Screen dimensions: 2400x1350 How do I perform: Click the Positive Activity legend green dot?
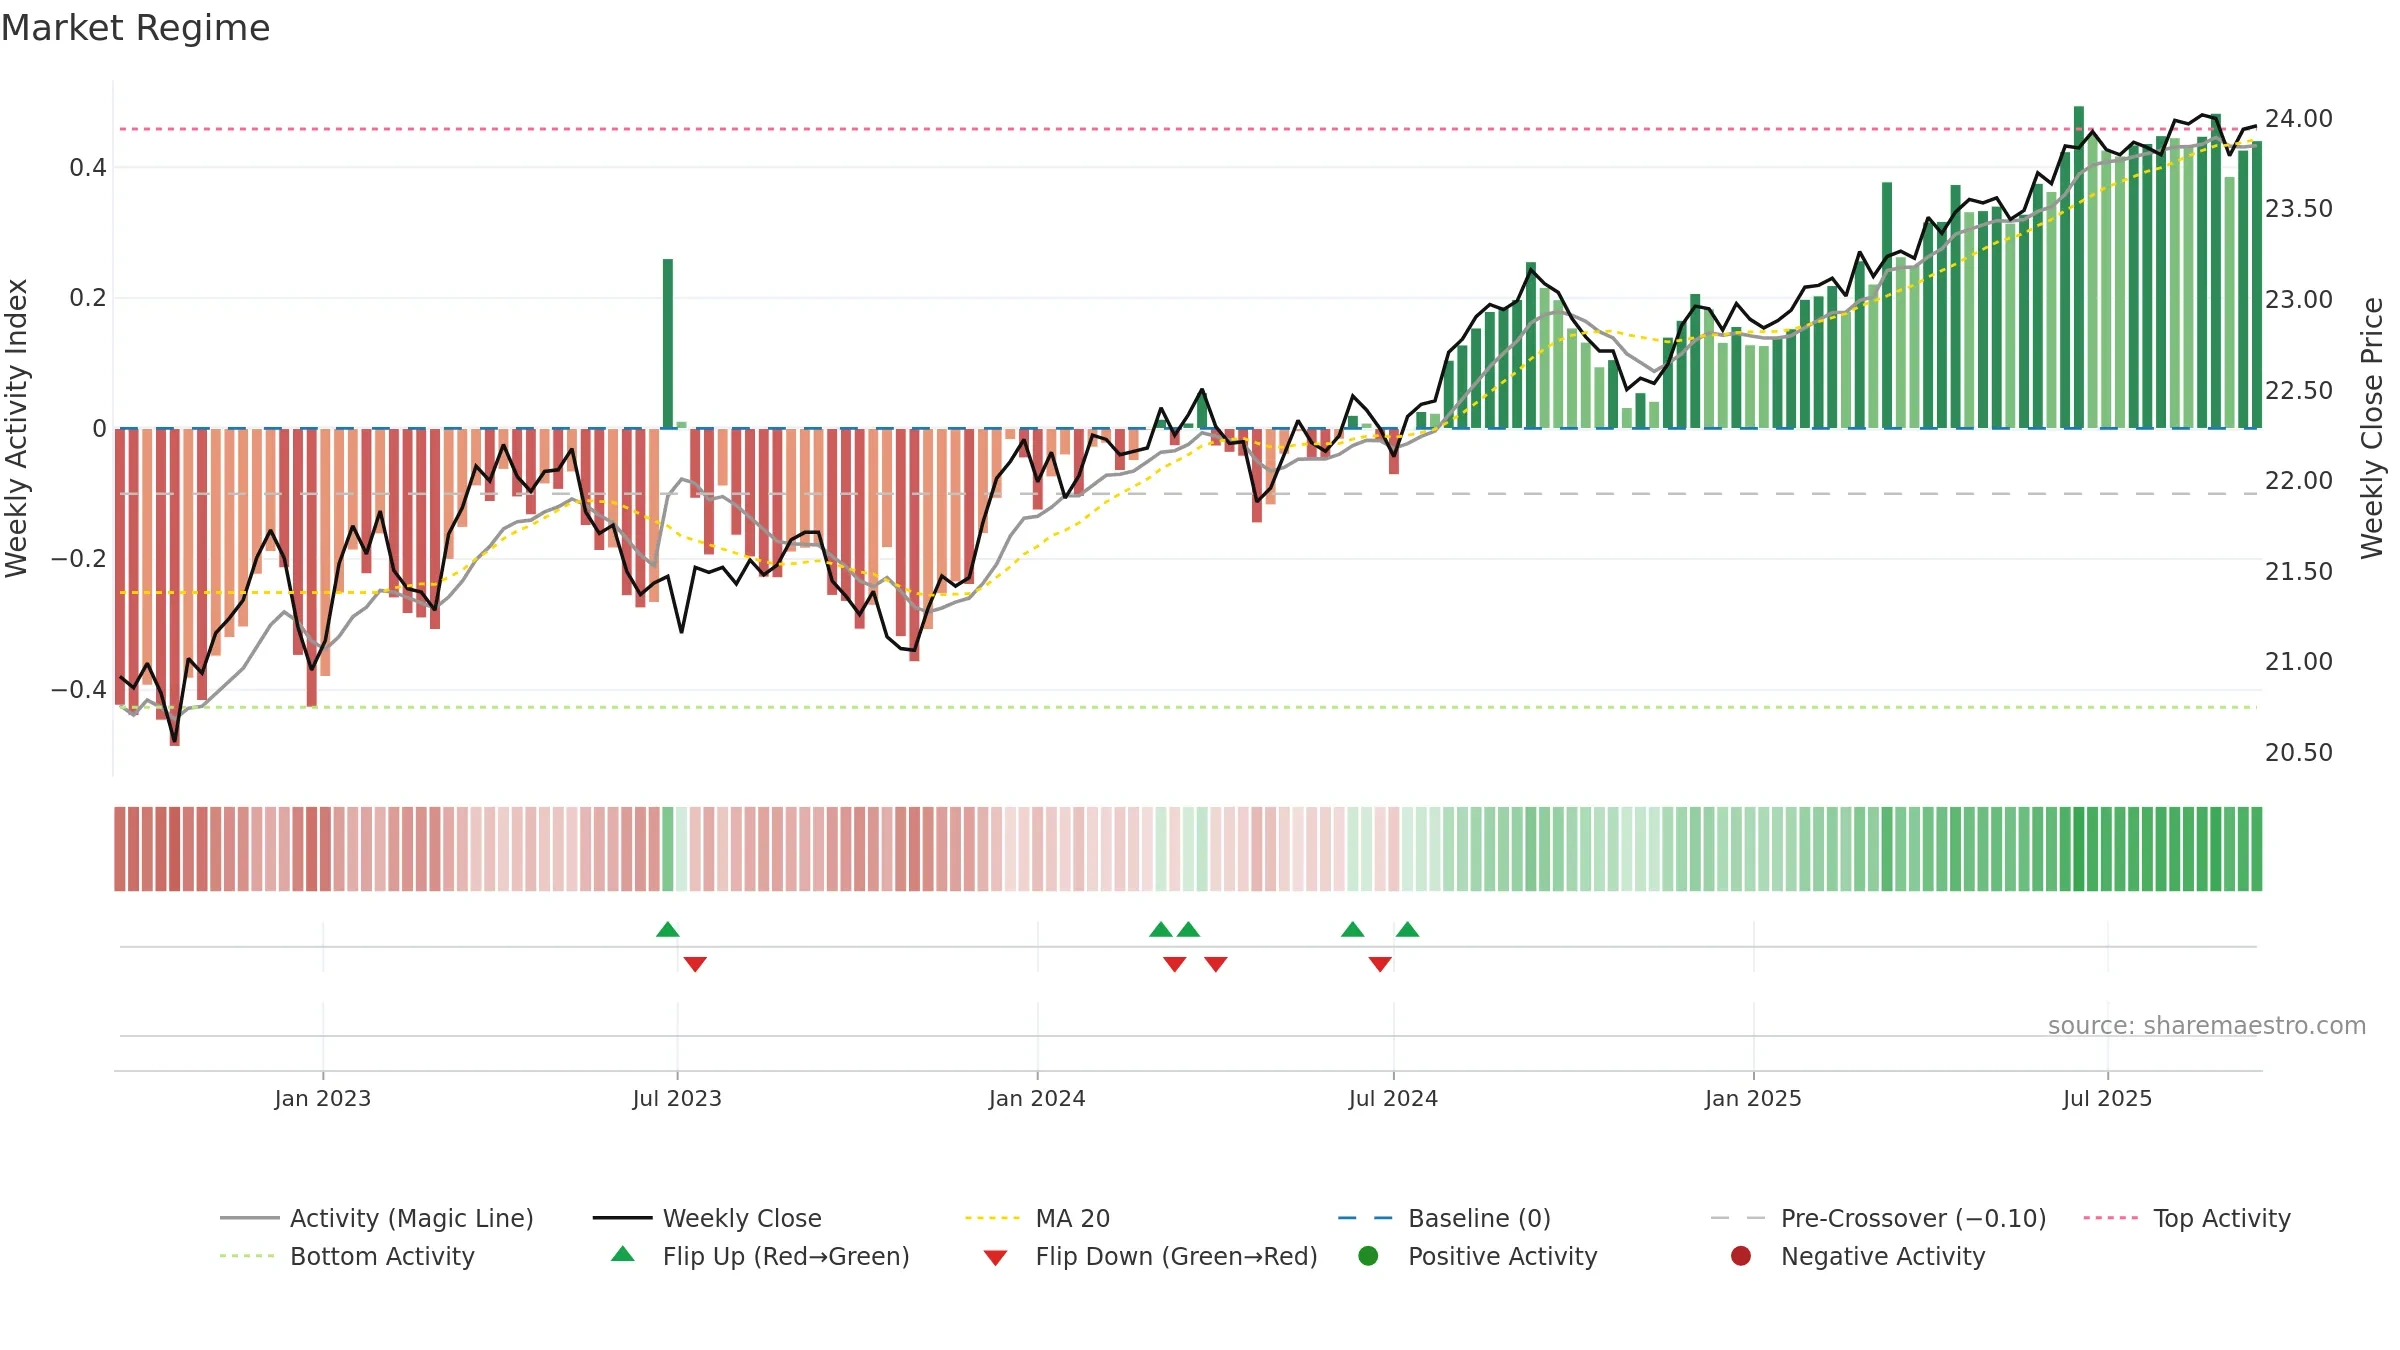click(x=1368, y=1256)
